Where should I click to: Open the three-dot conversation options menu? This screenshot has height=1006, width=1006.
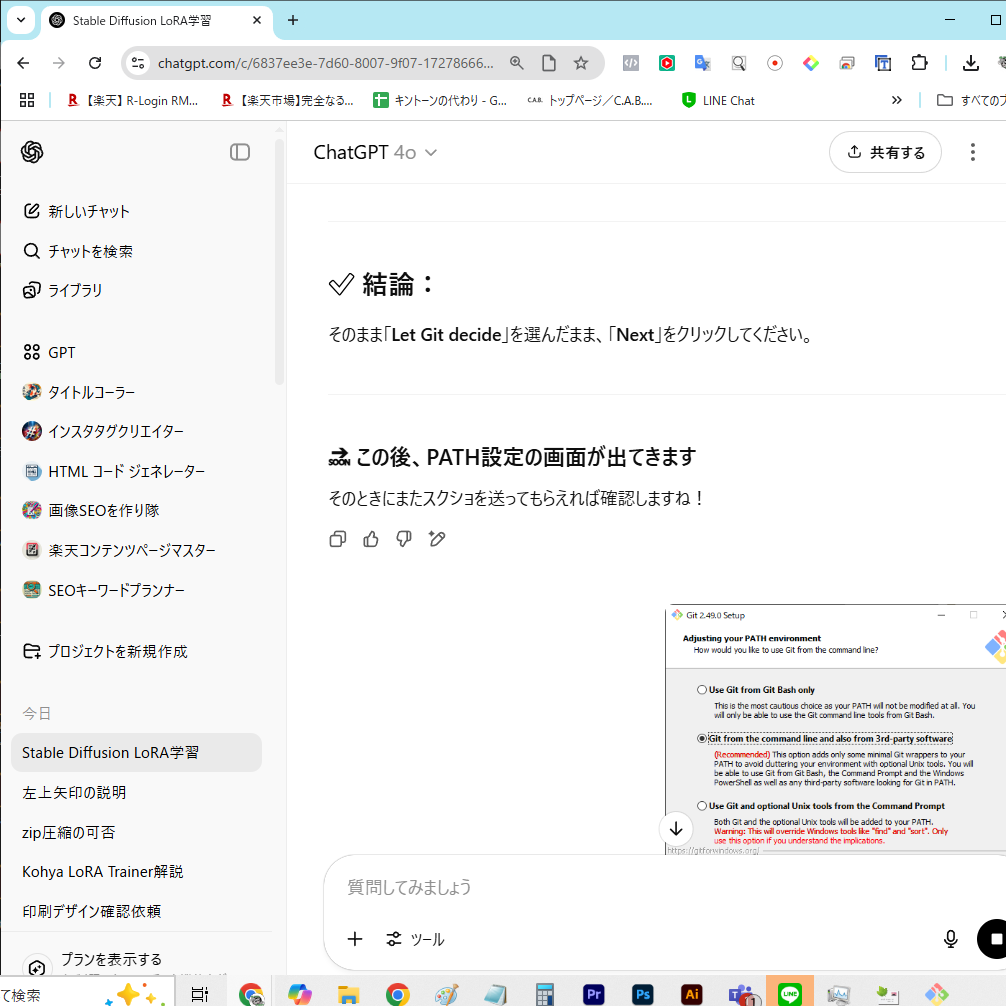(973, 152)
